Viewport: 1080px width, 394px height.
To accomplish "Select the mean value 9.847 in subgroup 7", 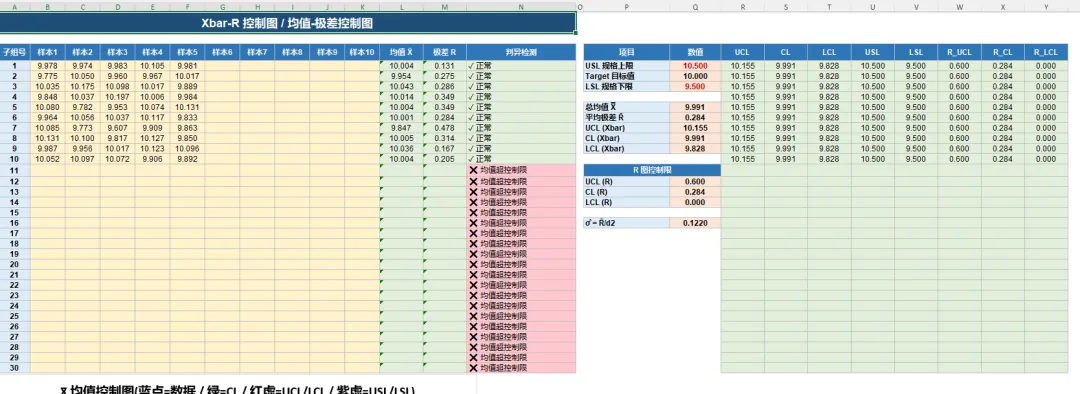I will [x=401, y=128].
